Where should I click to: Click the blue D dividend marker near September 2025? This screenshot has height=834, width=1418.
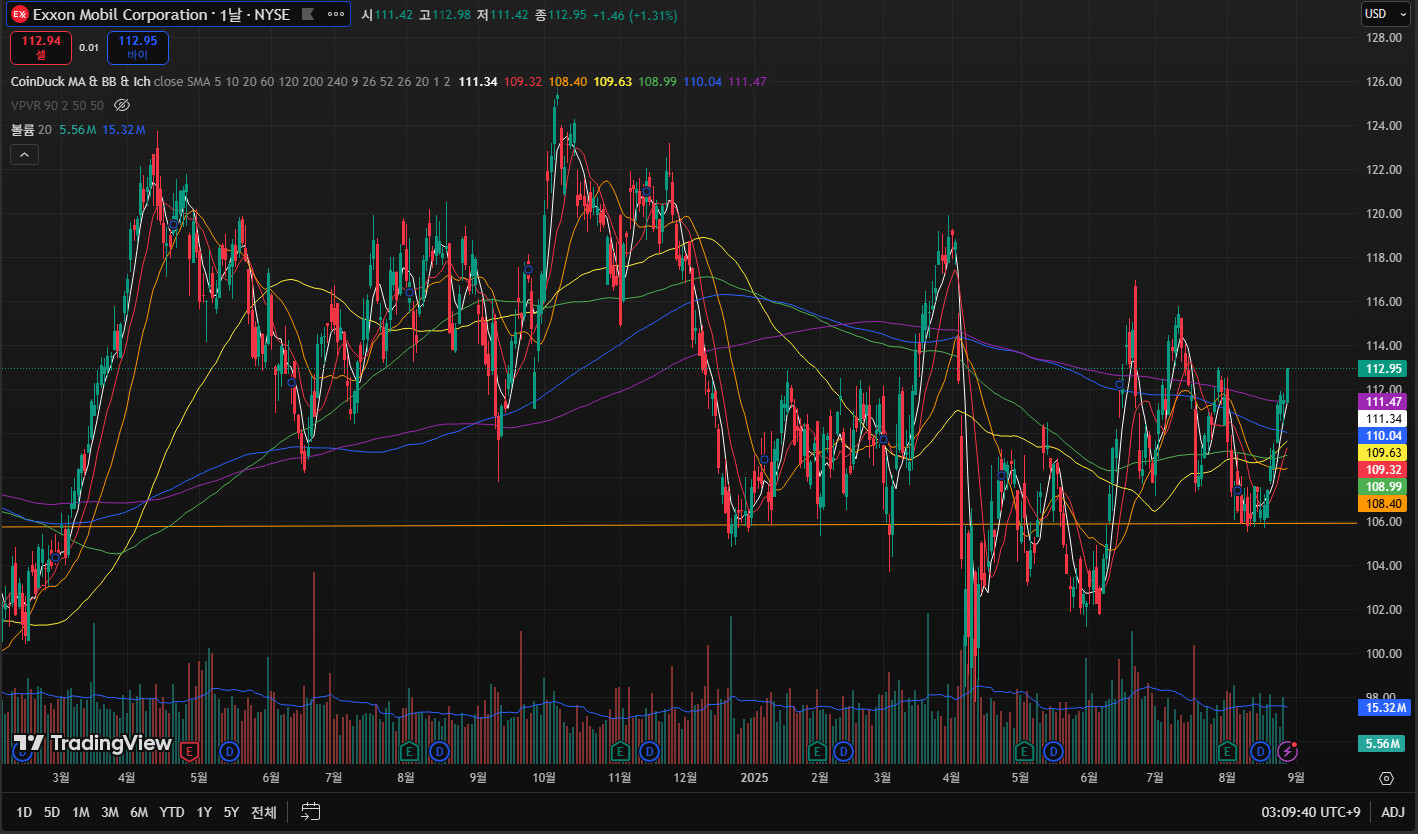tap(1261, 750)
